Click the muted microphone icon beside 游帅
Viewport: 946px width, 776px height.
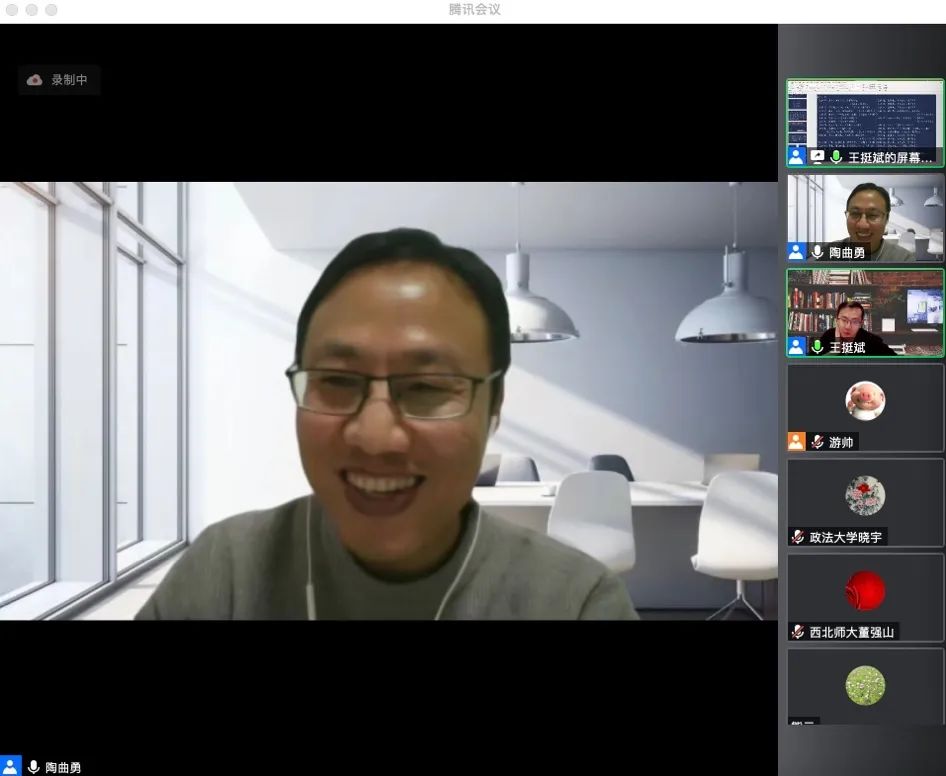click(x=817, y=442)
